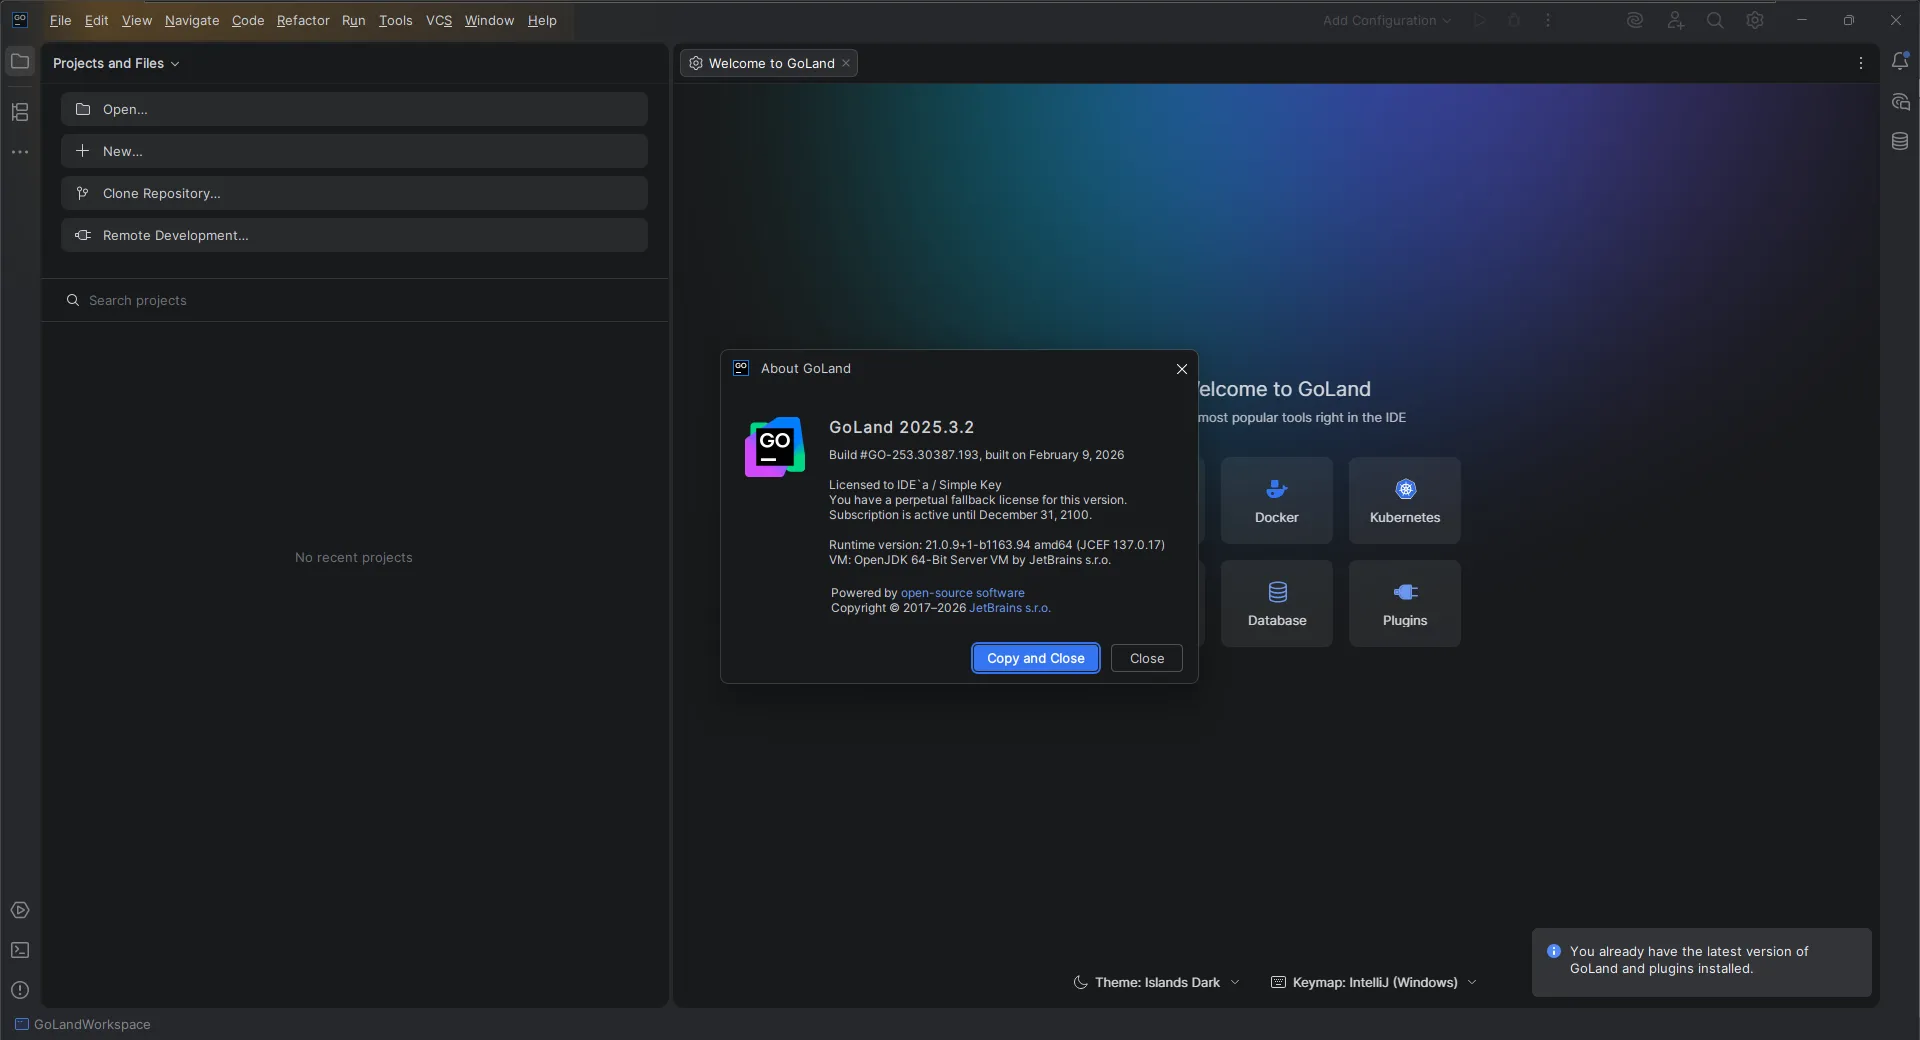Open the Problems tool window icon
The width and height of the screenshot is (1920, 1040).
[x=20, y=990]
